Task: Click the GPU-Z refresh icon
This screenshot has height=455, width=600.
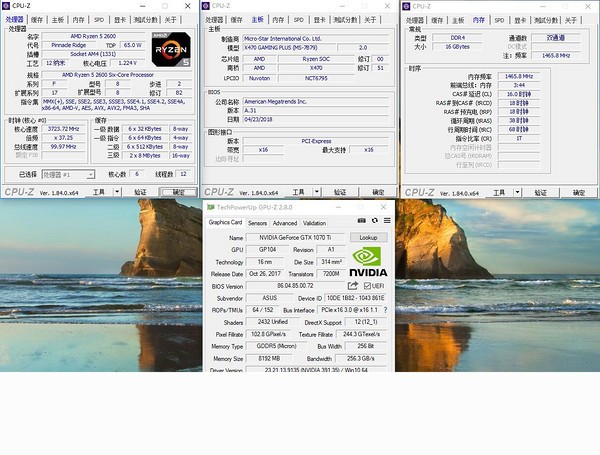Action: point(375,220)
